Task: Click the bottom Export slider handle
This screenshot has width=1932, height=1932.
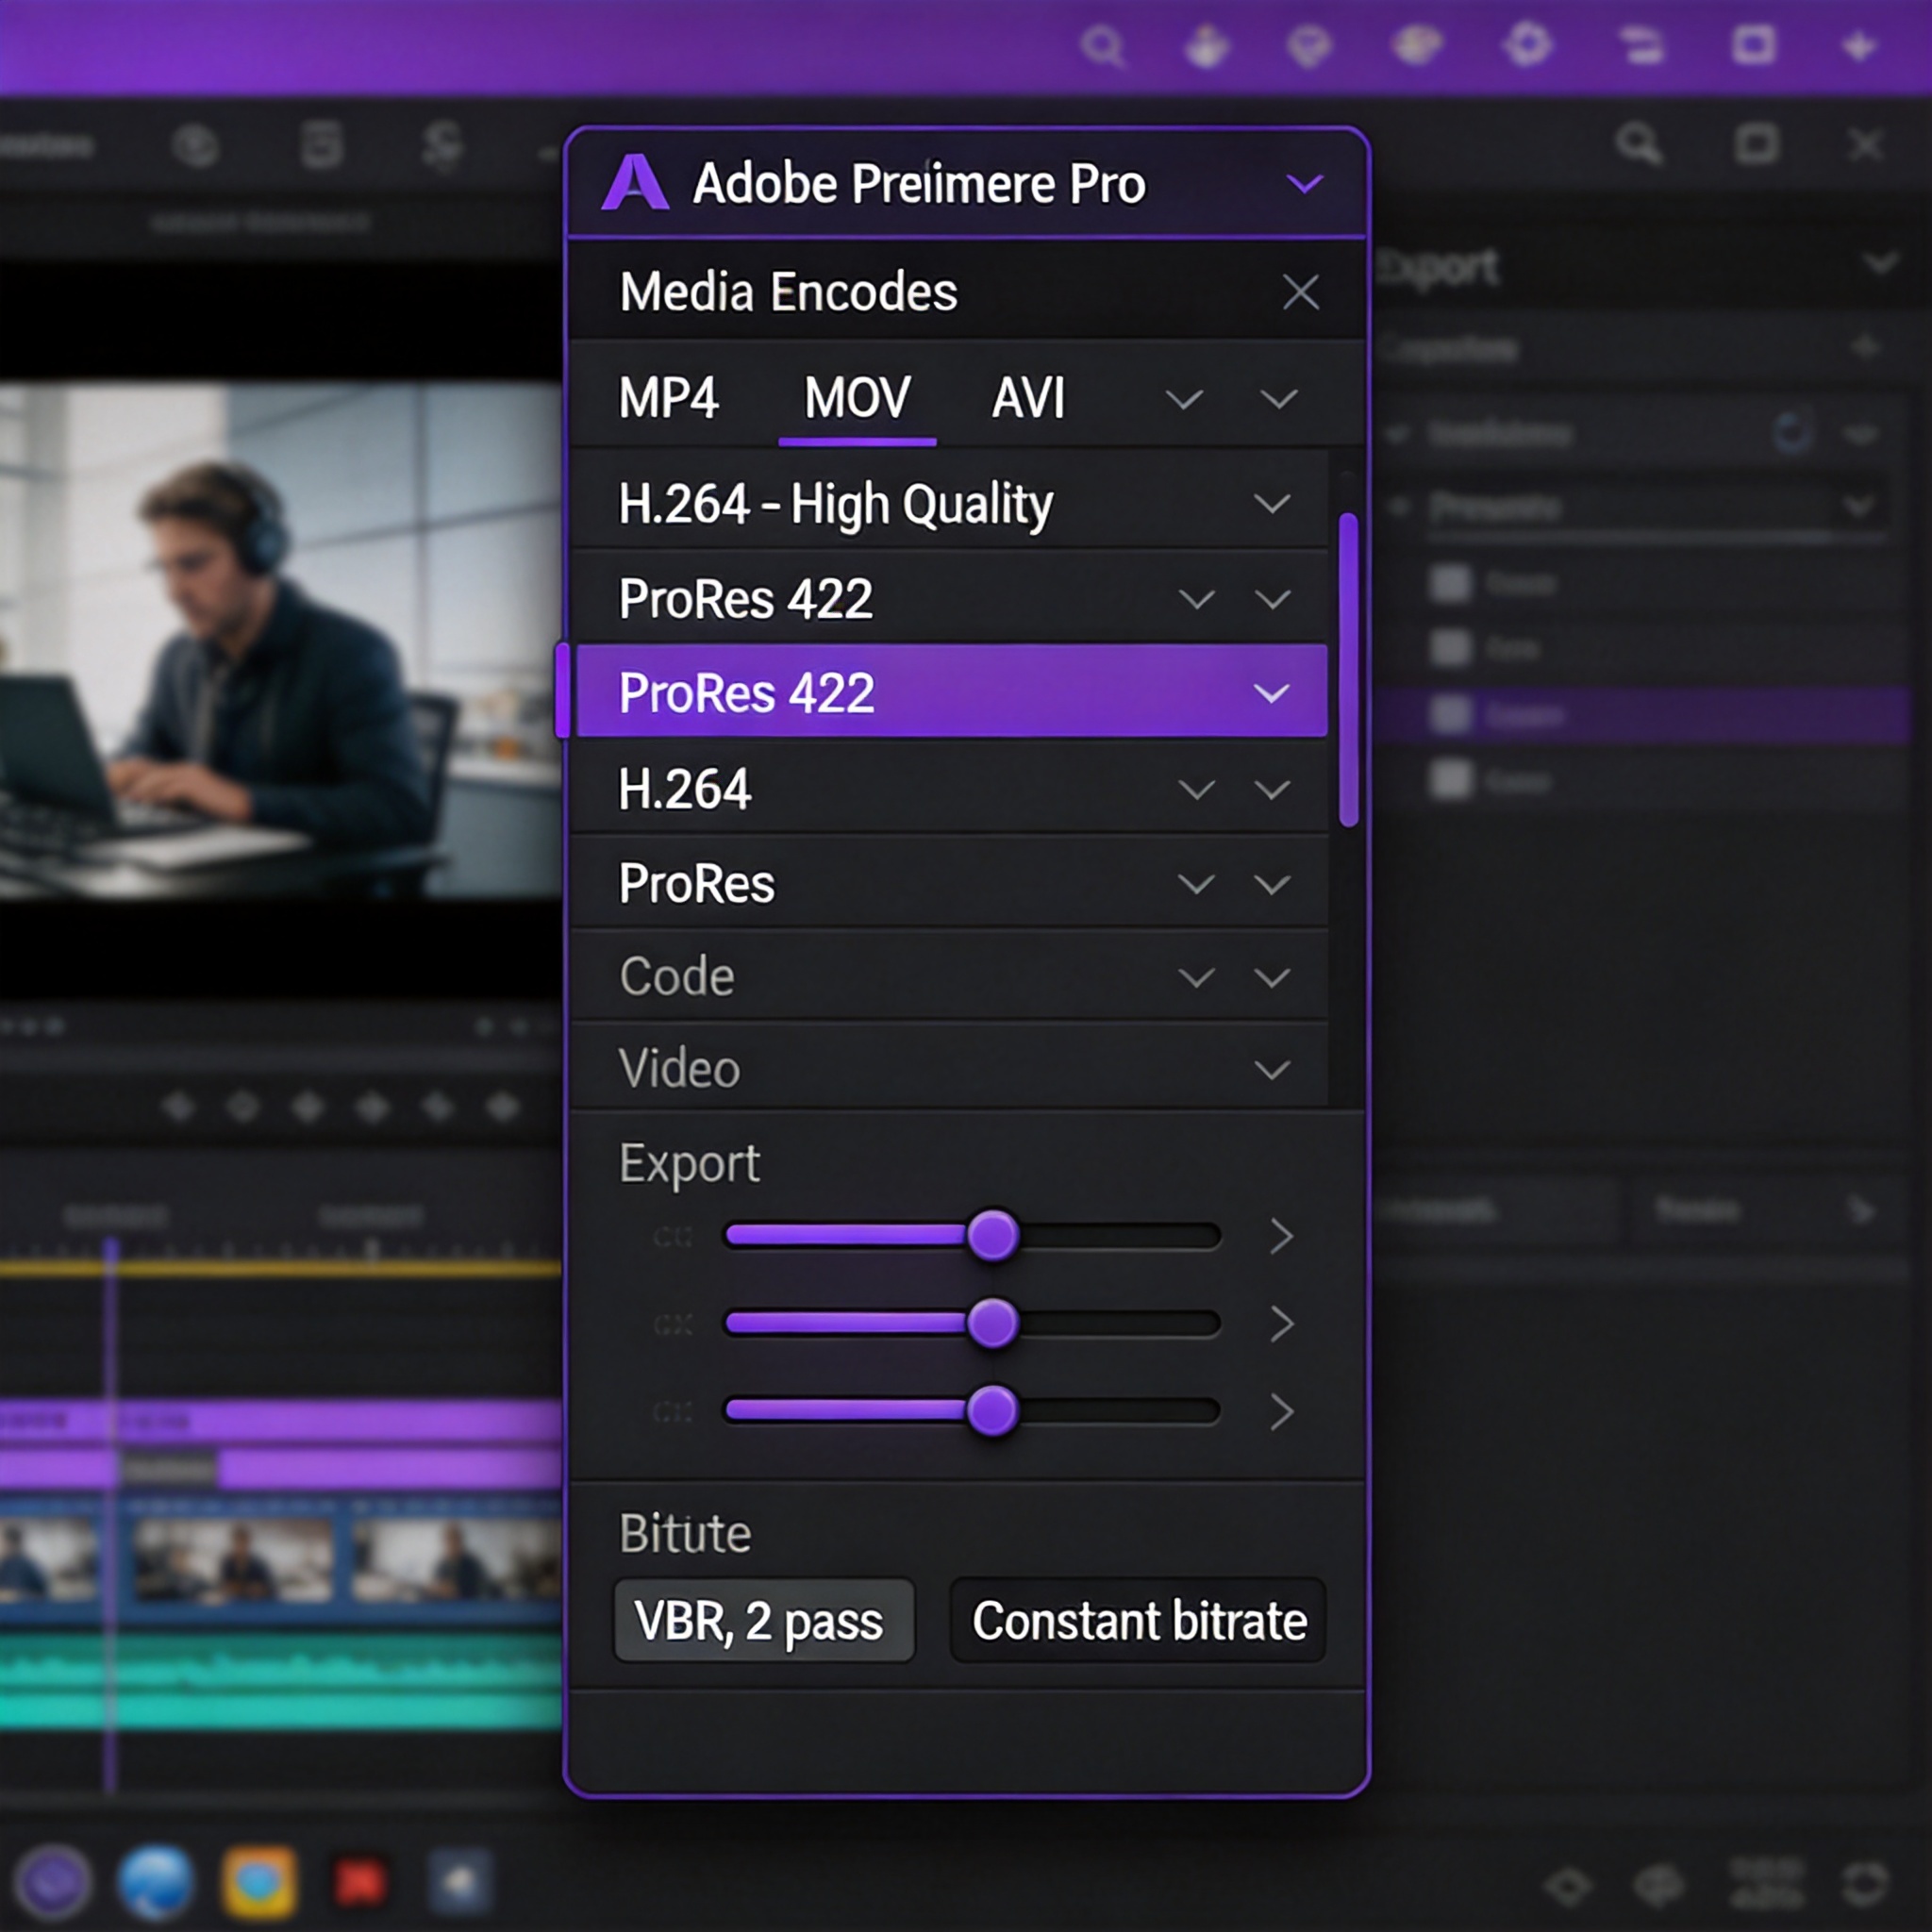Action: (x=992, y=1410)
